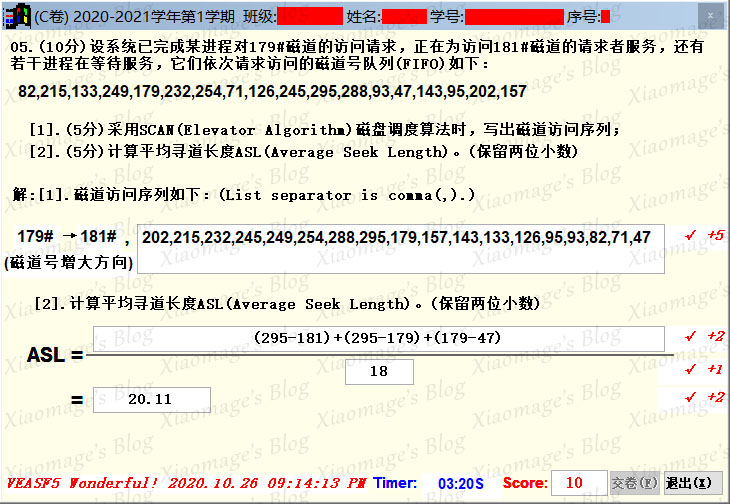Click the '班级:' label in the title bar

(x=260, y=17)
